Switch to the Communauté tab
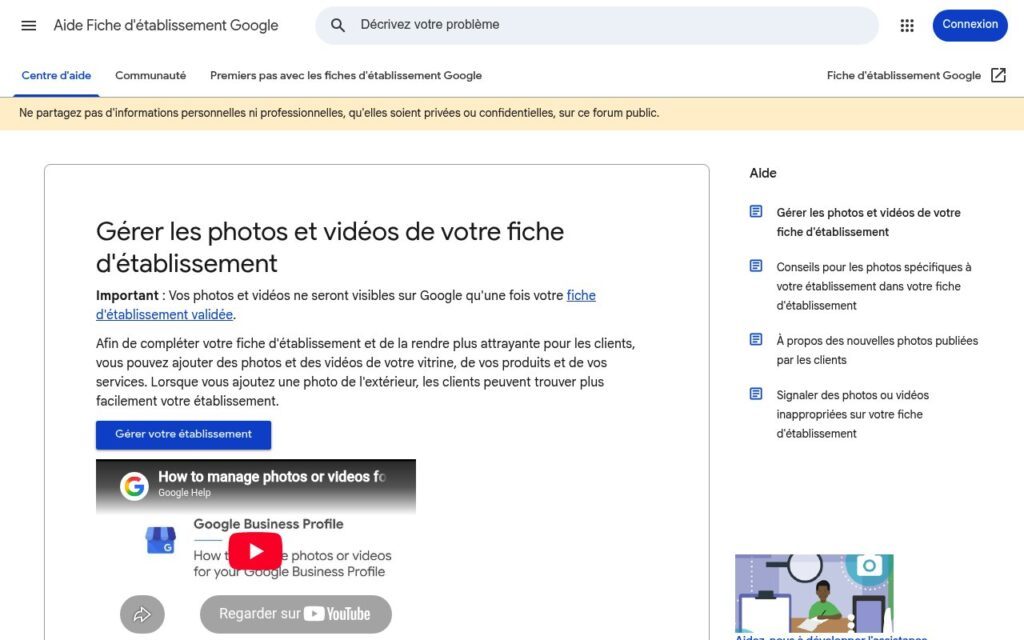This screenshot has width=1024, height=640. 150,75
